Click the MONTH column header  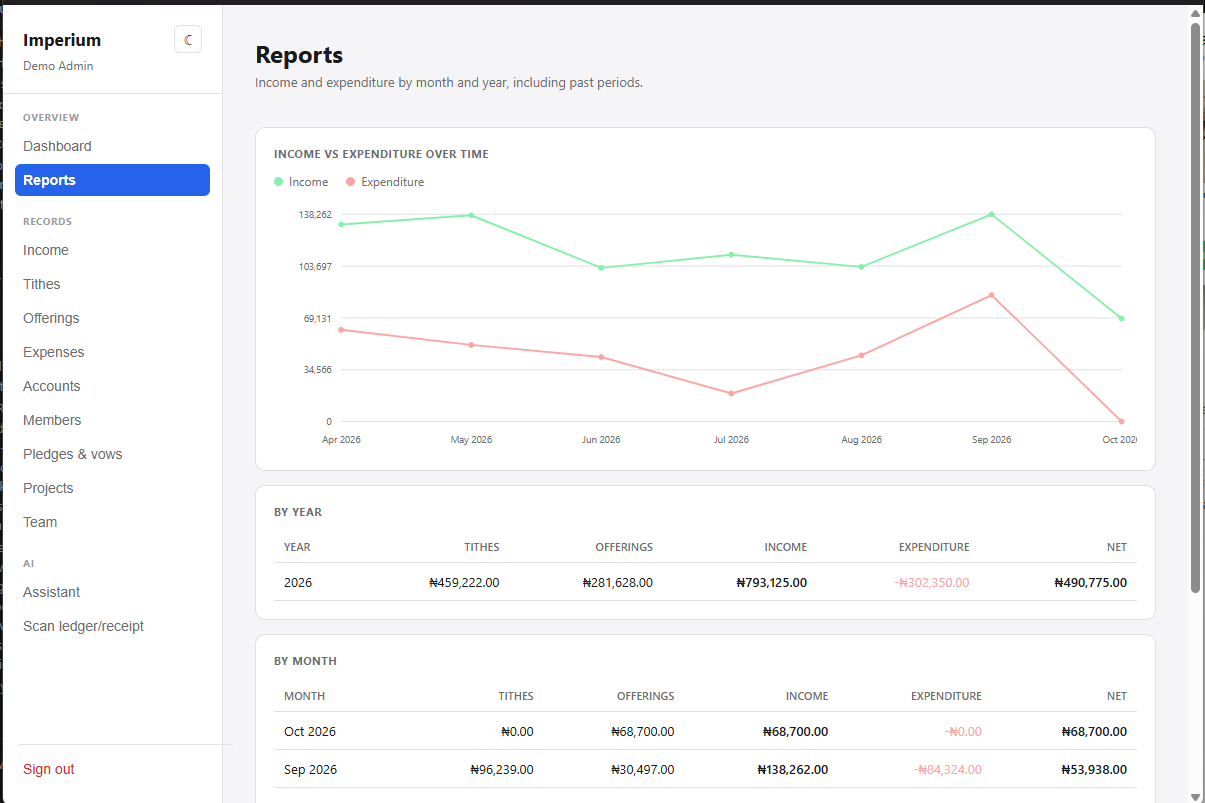tap(304, 696)
